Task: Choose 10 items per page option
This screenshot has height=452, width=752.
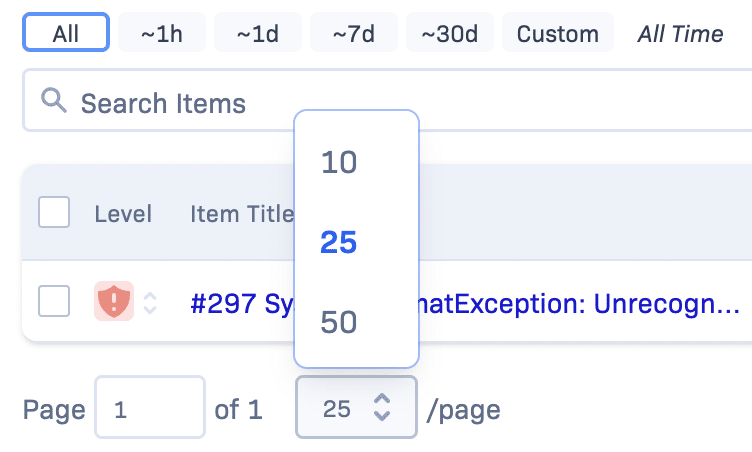Action: pos(339,163)
